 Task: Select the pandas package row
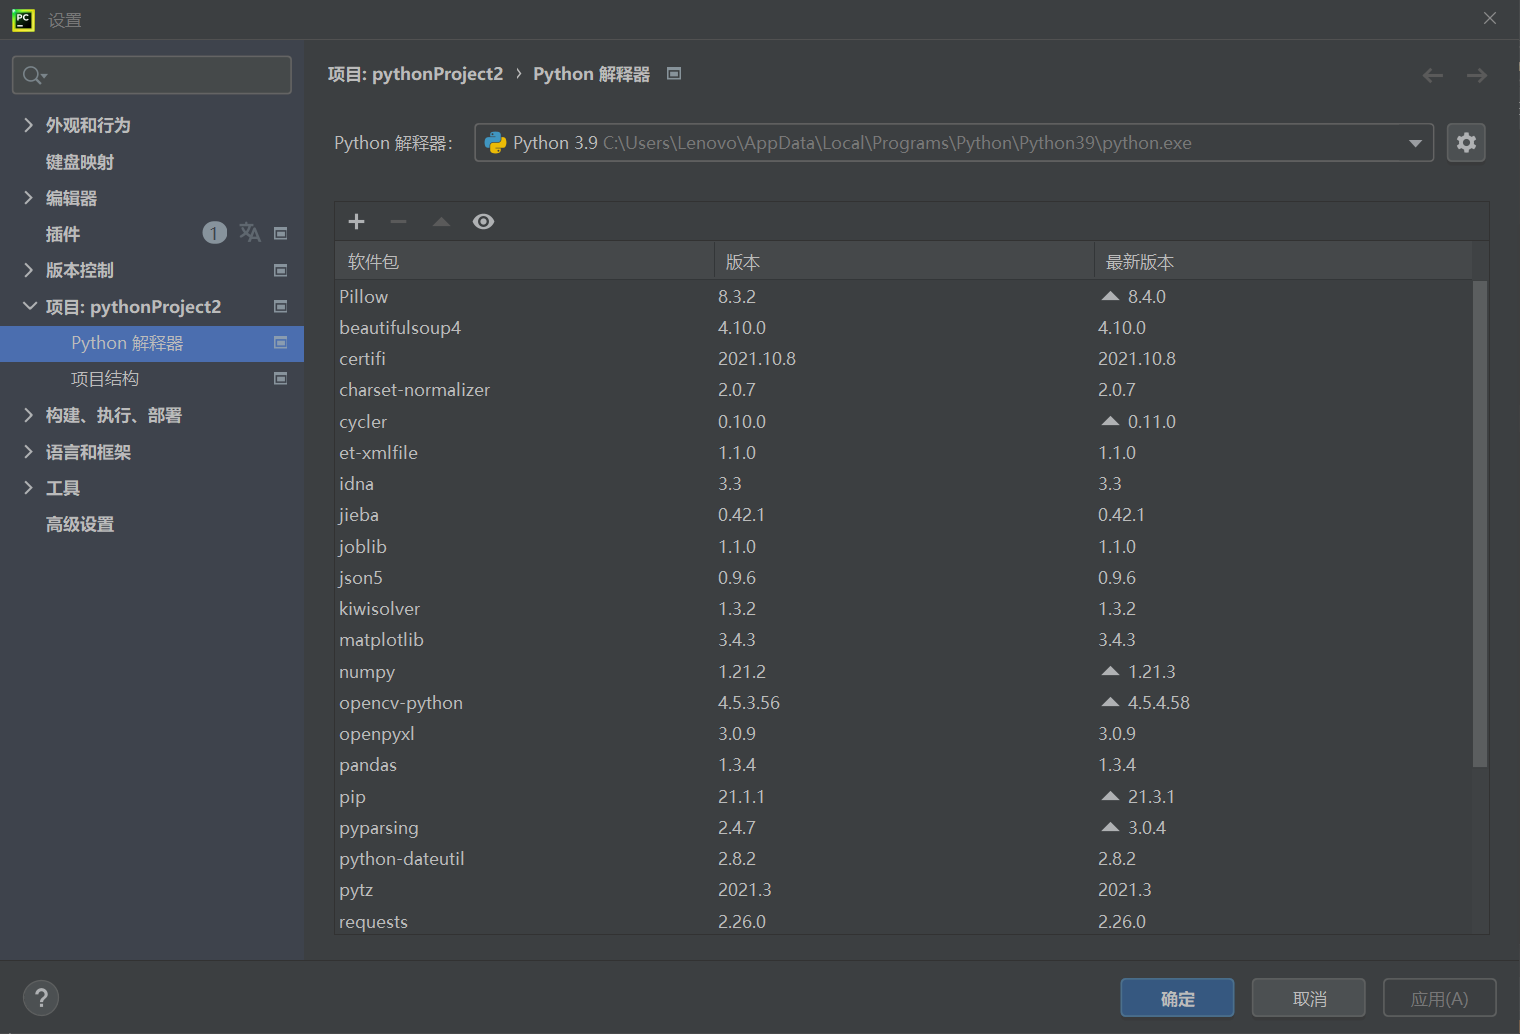[x=904, y=764]
